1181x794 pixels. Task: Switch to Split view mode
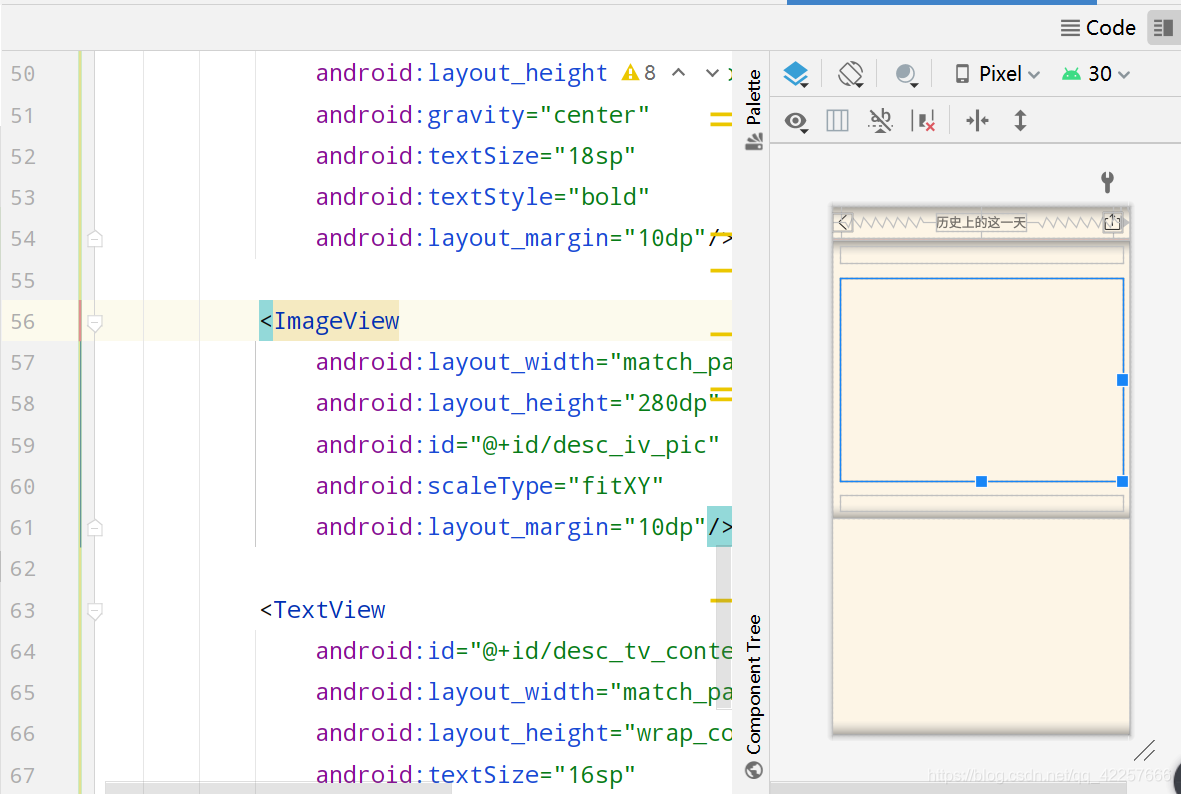click(x=1162, y=28)
